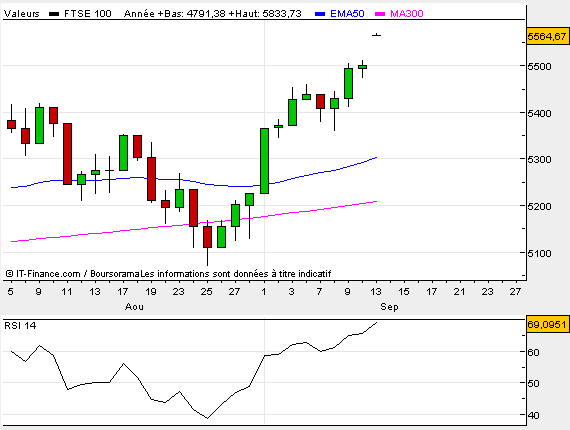
Task: Click the RSI axis label 40
Action: pyautogui.click(x=534, y=415)
